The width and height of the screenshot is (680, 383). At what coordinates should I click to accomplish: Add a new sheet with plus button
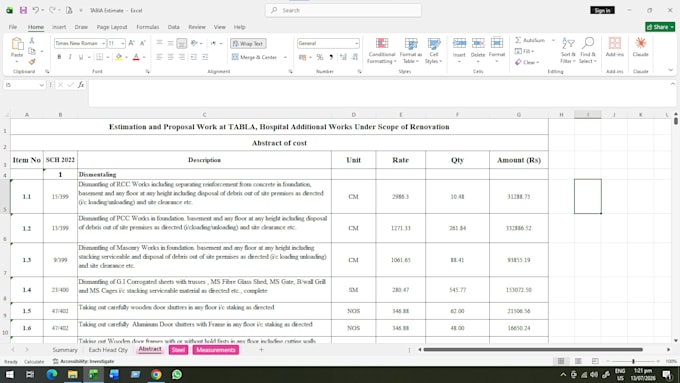261,350
